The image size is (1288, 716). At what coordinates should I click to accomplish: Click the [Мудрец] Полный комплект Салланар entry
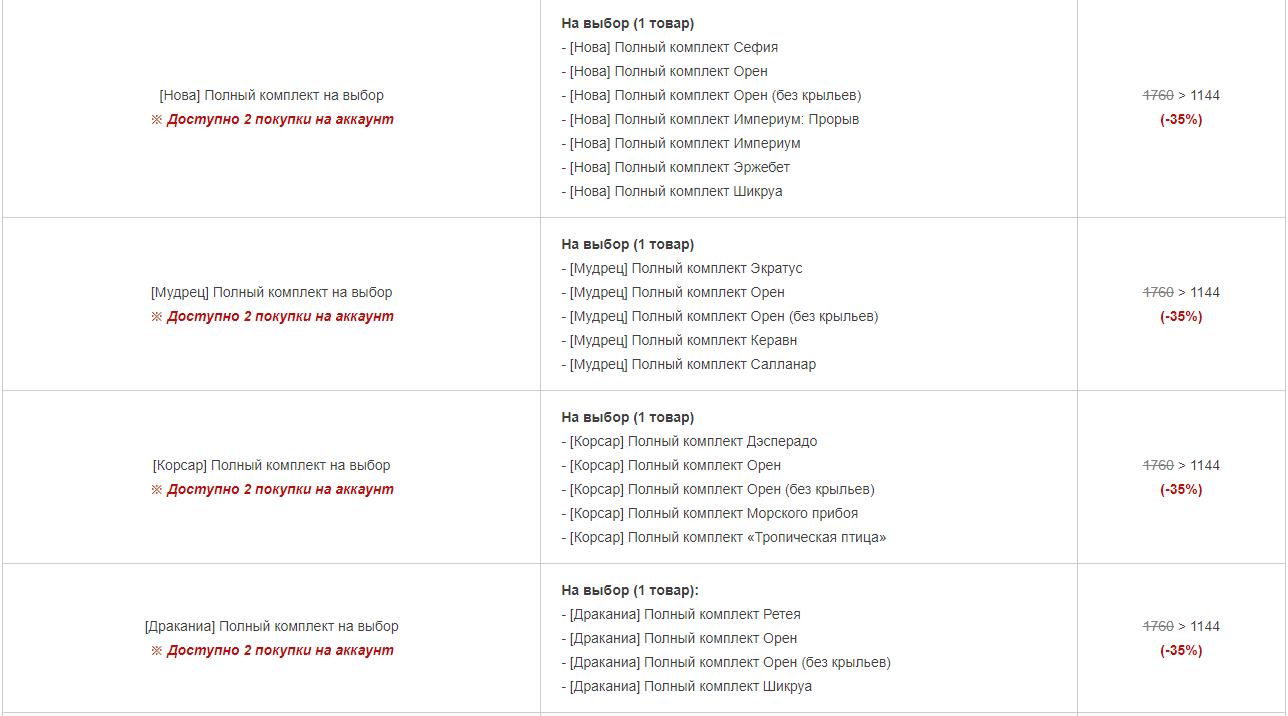[689, 364]
